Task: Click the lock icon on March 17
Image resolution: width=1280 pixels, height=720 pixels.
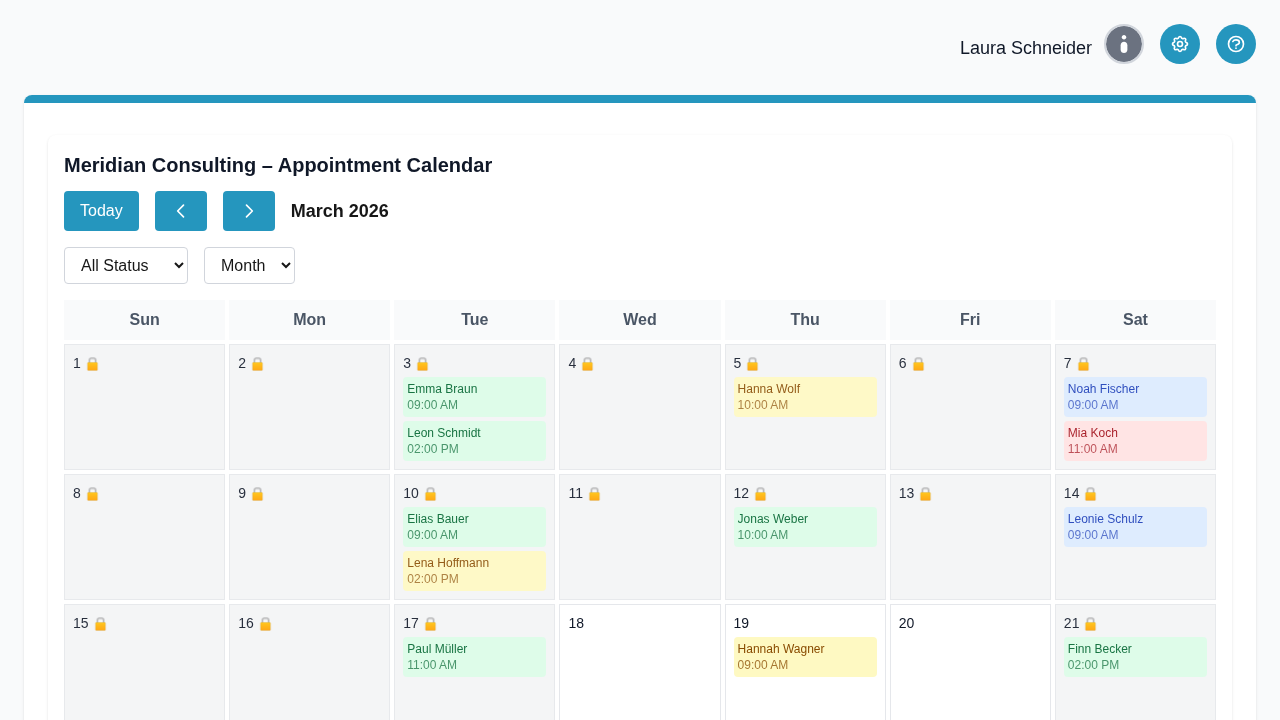Action: [x=431, y=623]
